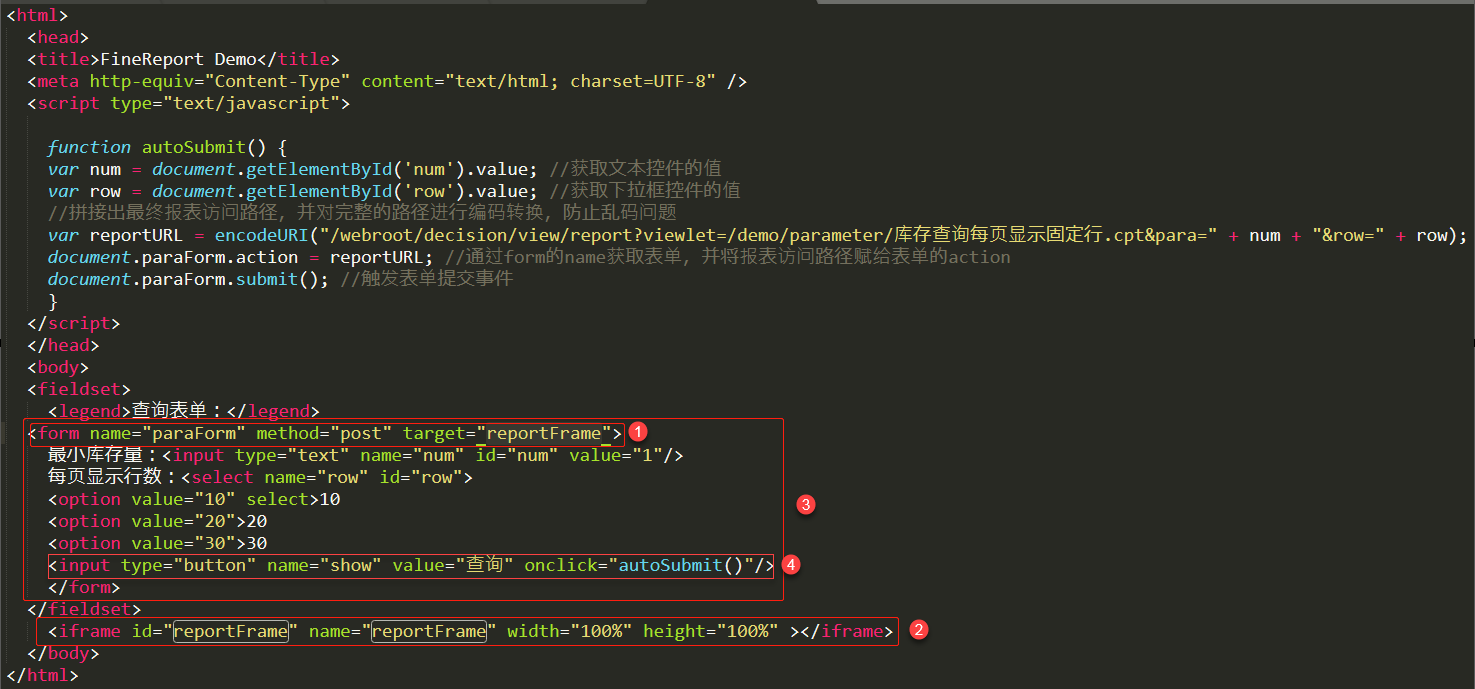Screen dimensions: 1475x689
Task: Click the function autoSubmit() declaration
Action: tap(167, 147)
